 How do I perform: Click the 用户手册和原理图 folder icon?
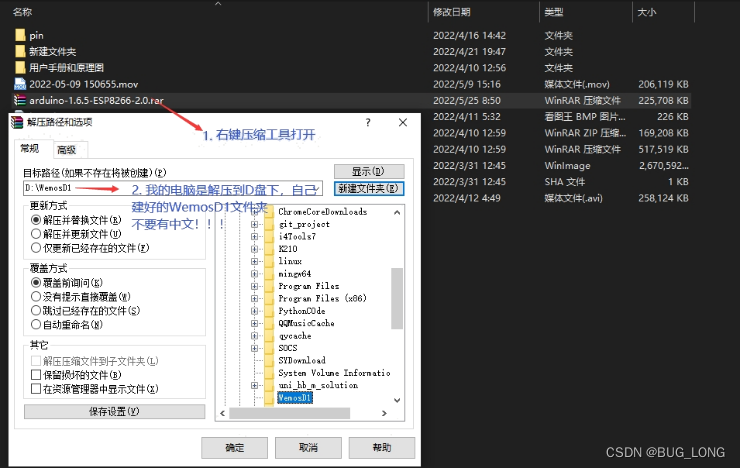[x=20, y=68]
